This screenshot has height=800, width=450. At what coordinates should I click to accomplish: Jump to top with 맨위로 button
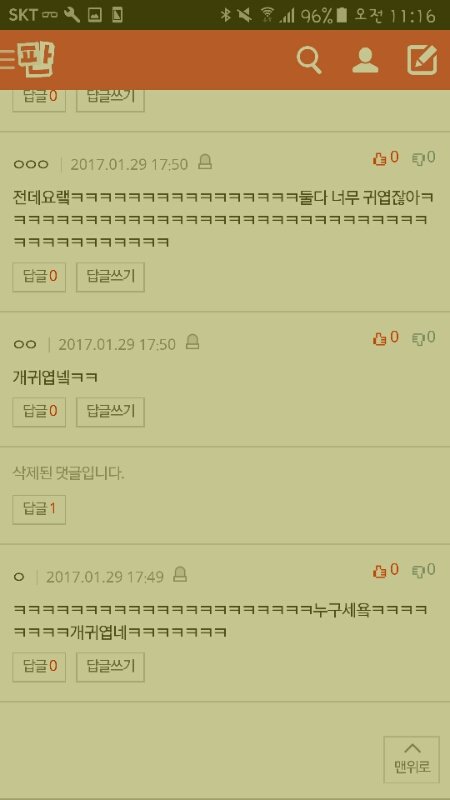(412, 759)
